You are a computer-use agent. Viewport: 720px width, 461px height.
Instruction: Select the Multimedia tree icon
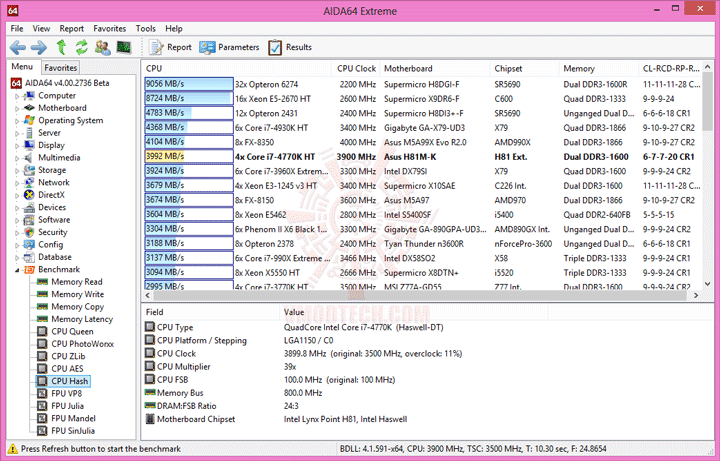(x=29, y=157)
